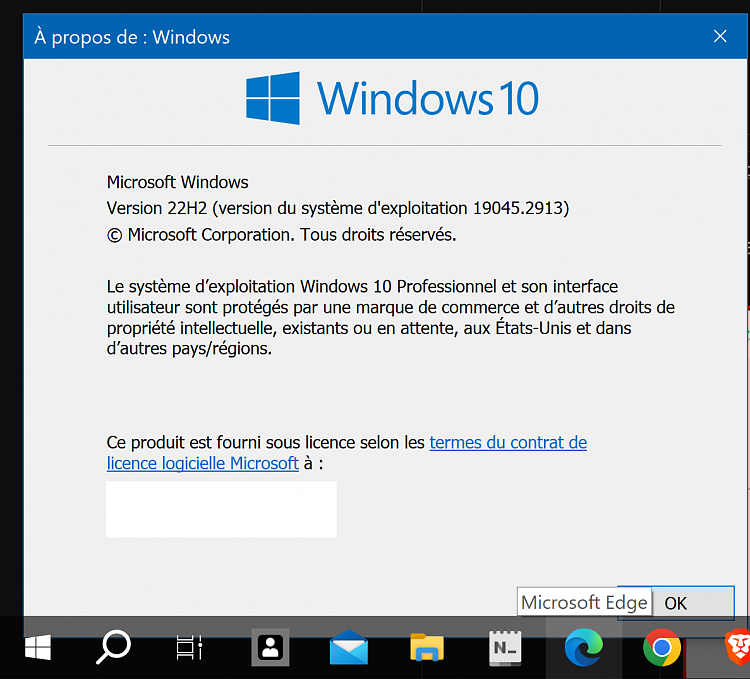Open Task View in taskbar
750x679 pixels.
pyautogui.click(x=189, y=647)
